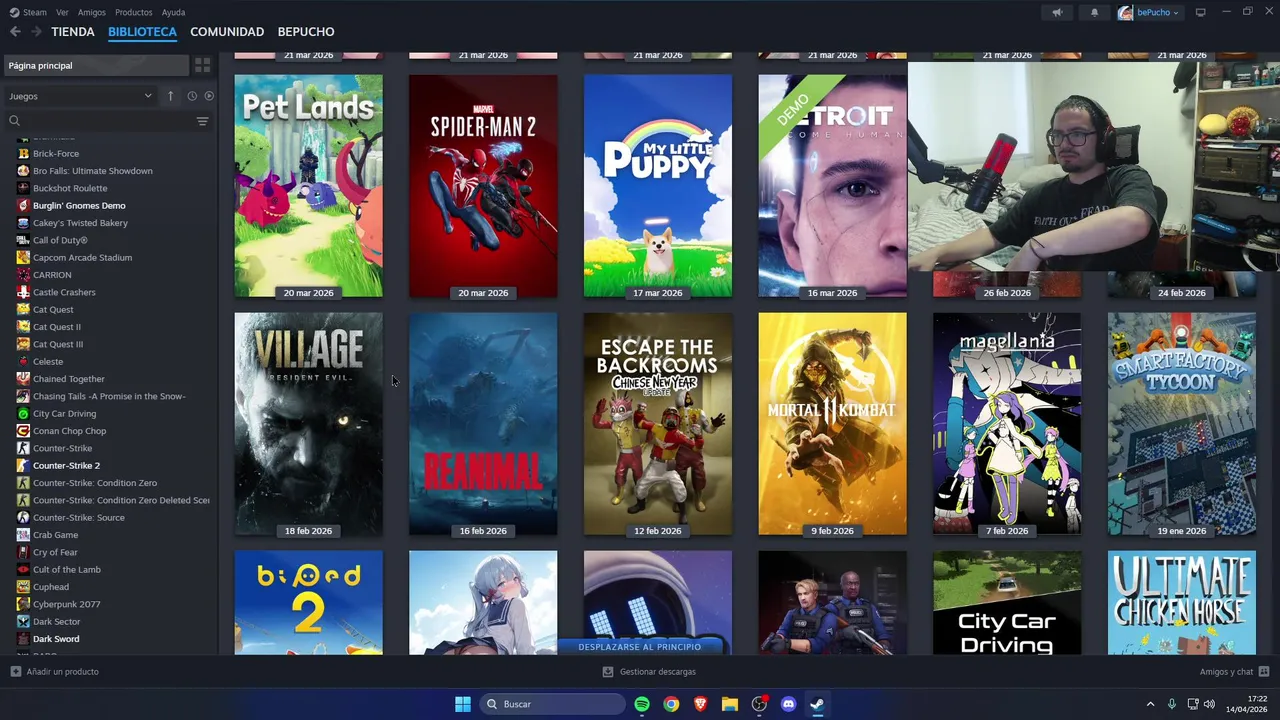Screen dimensions: 1280x720
Task: Select Smart Factory Tycoon cover
Action: 1182,424
